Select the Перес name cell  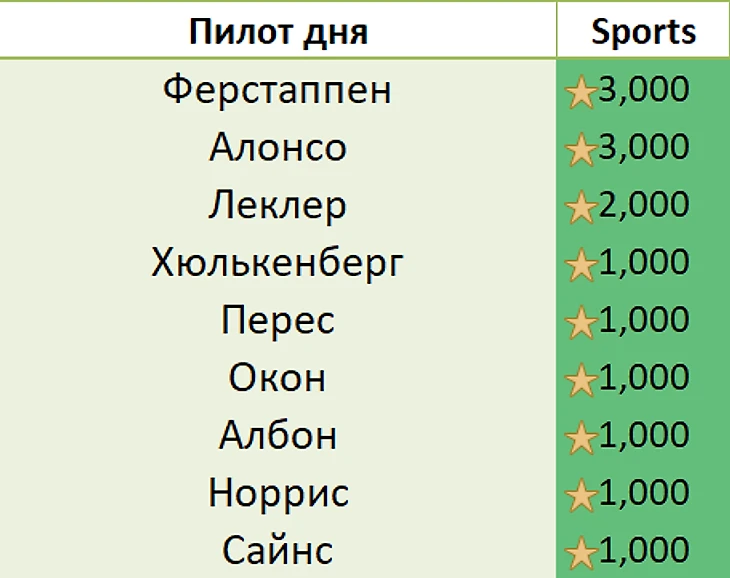click(278, 321)
